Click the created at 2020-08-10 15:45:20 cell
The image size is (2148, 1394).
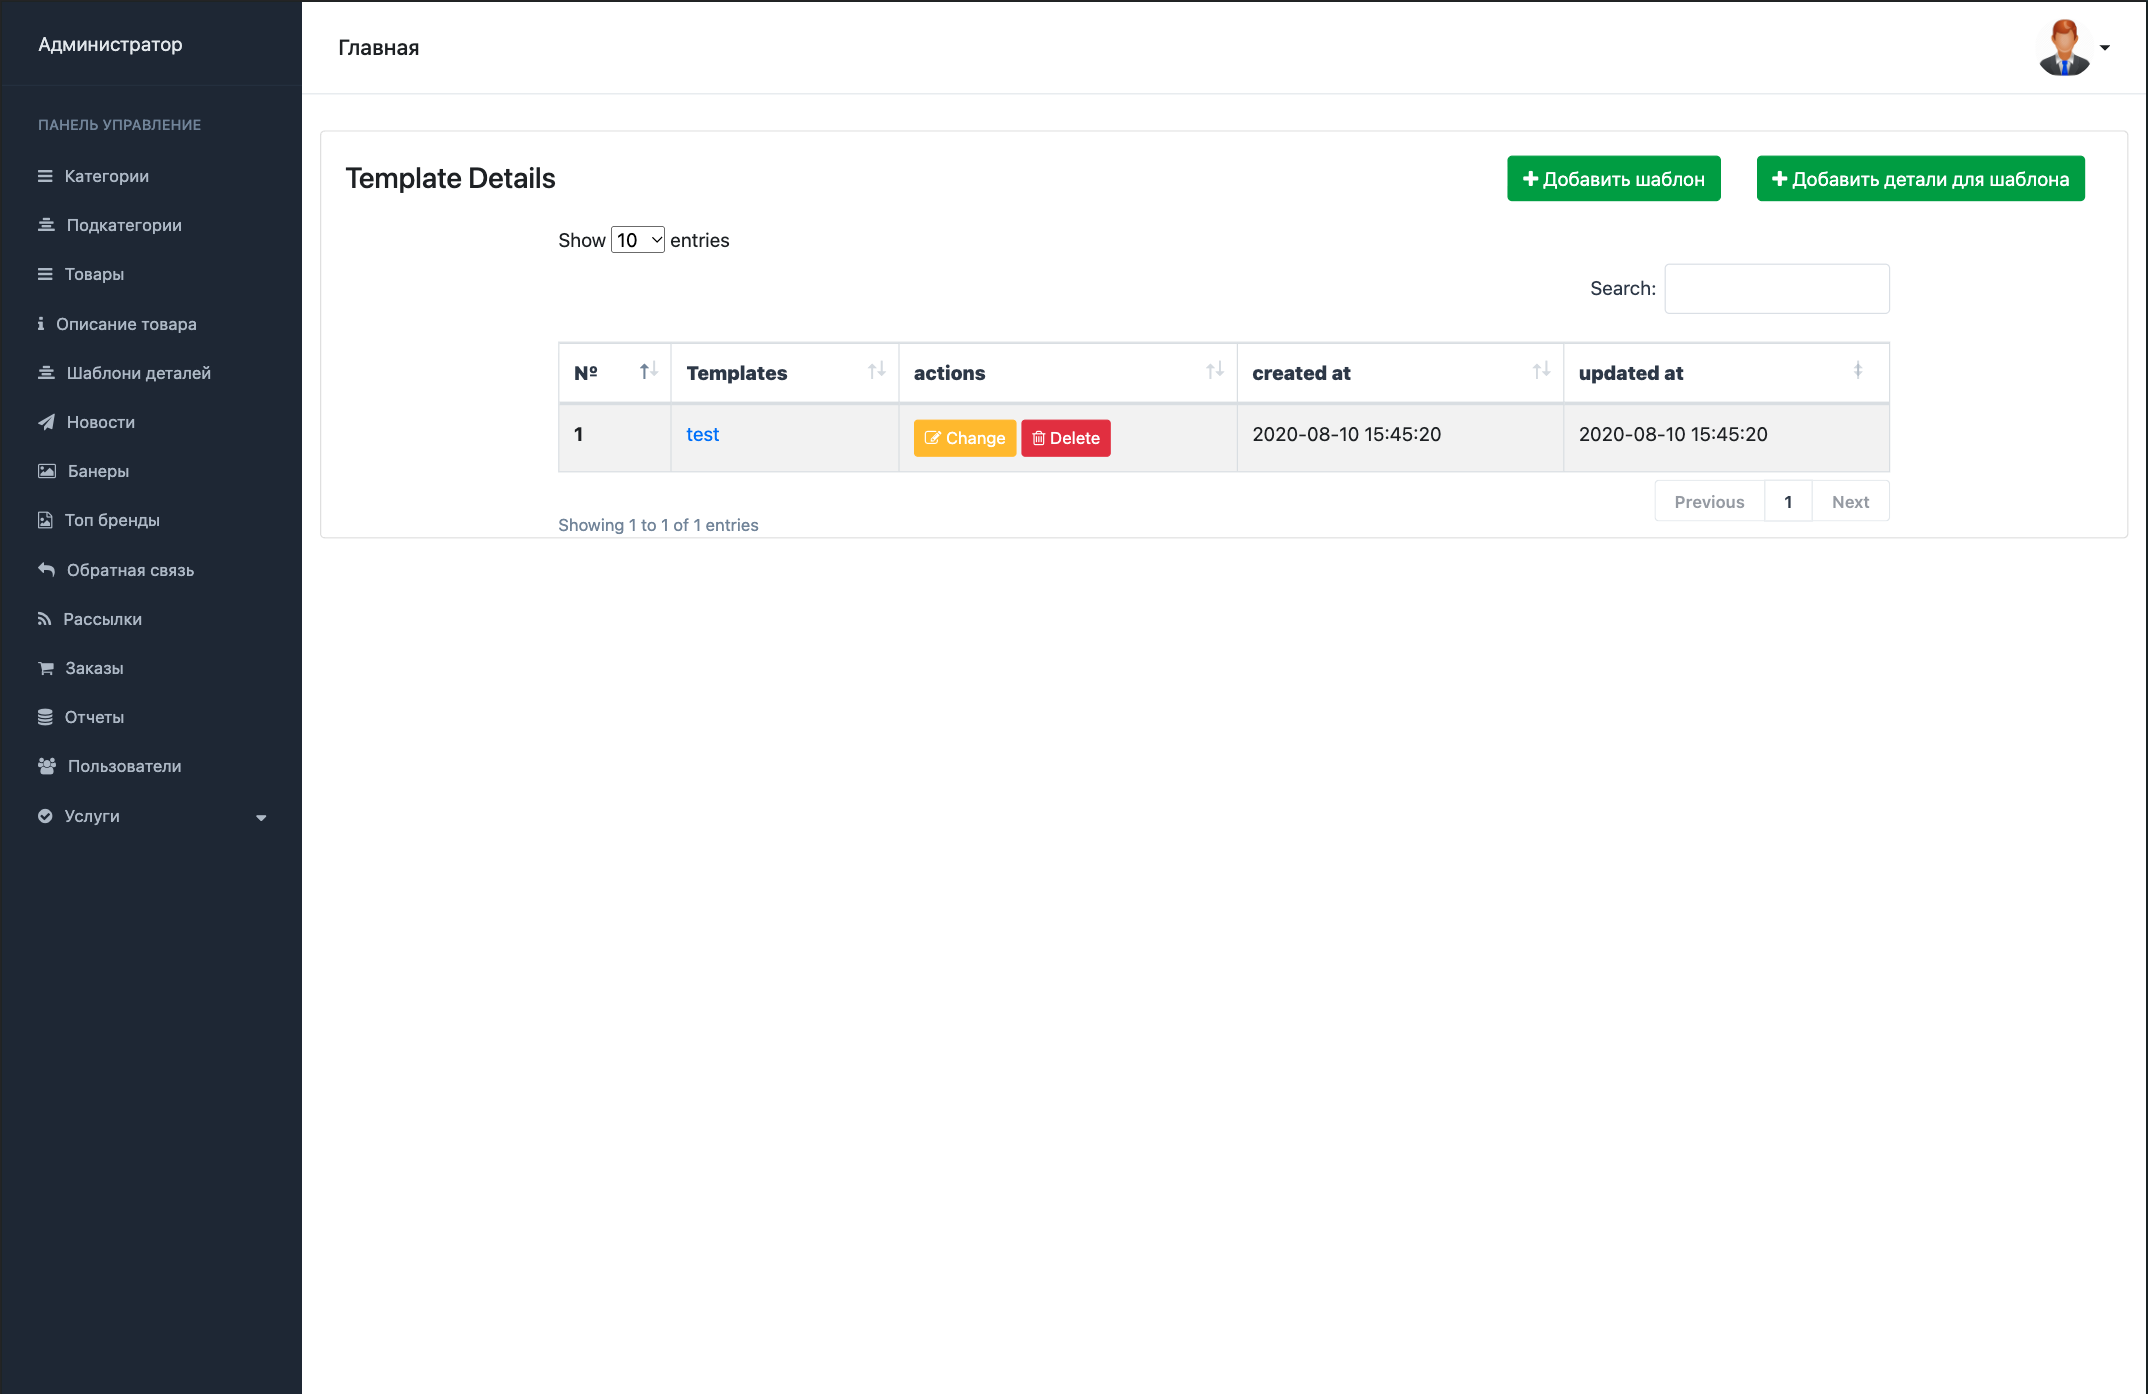coord(1400,438)
